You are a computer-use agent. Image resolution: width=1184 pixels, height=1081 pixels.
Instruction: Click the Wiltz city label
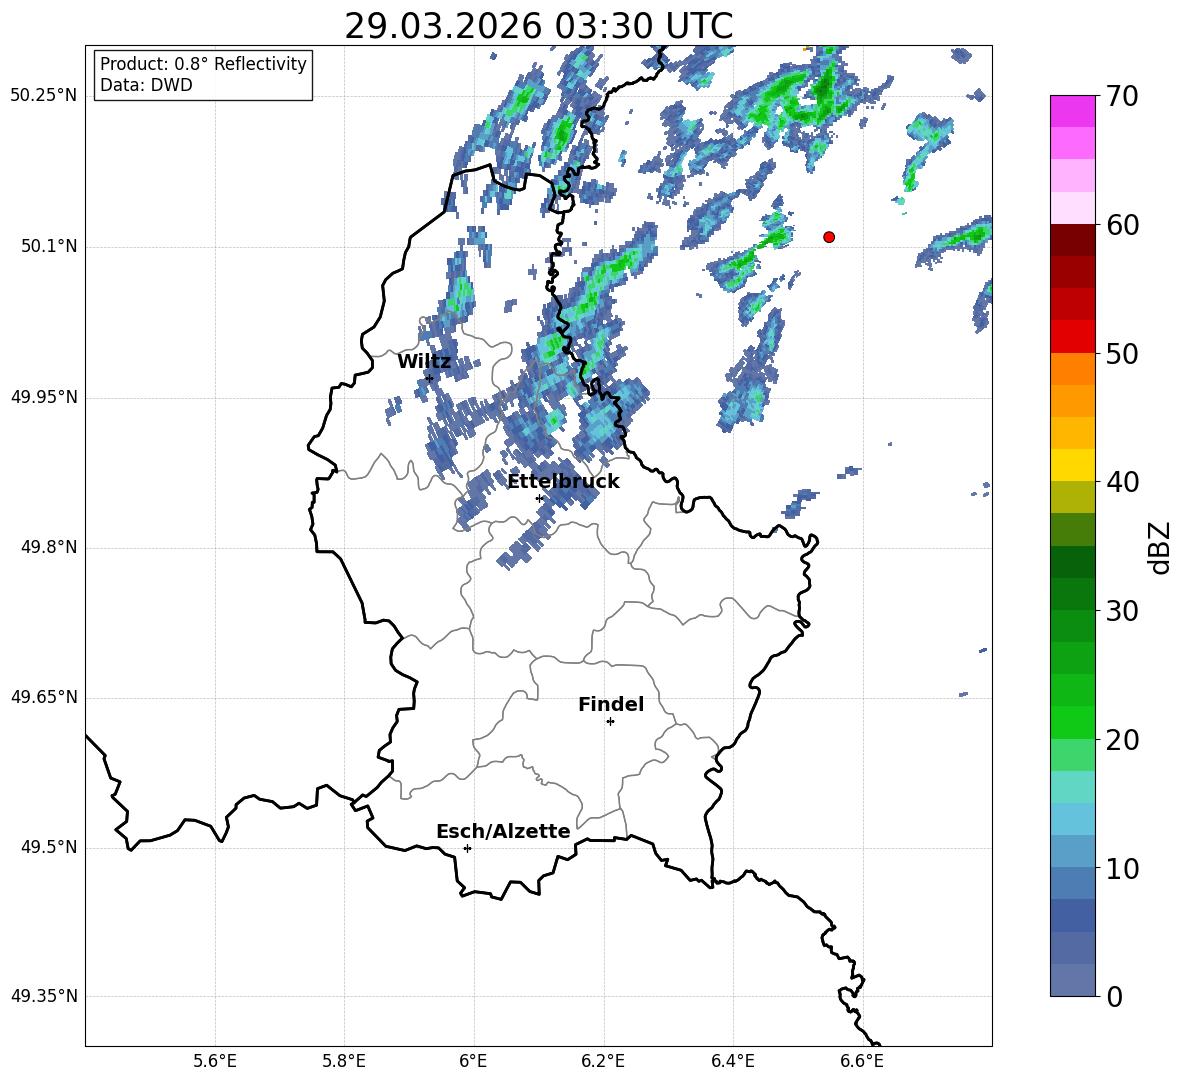click(424, 362)
